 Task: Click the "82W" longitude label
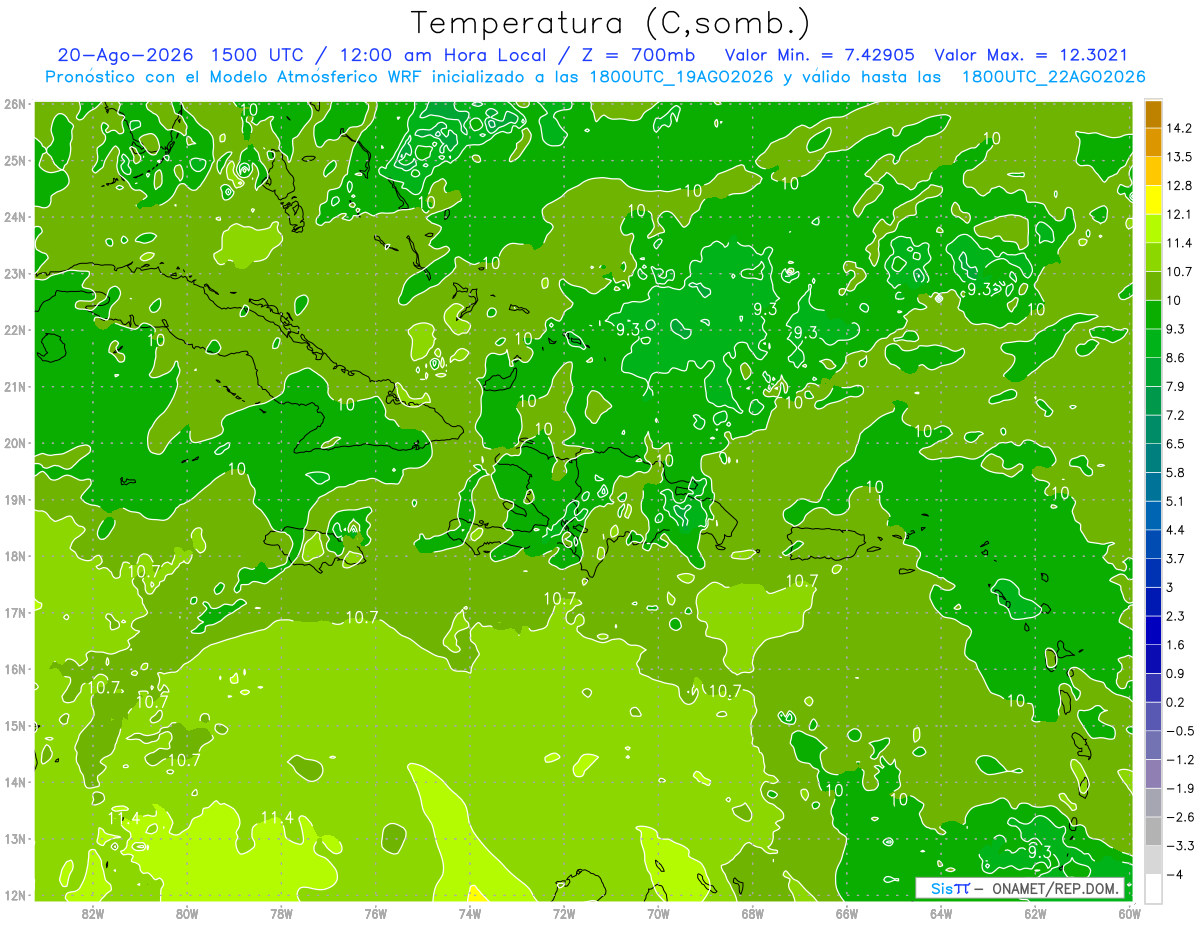pyautogui.click(x=93, y=913)
